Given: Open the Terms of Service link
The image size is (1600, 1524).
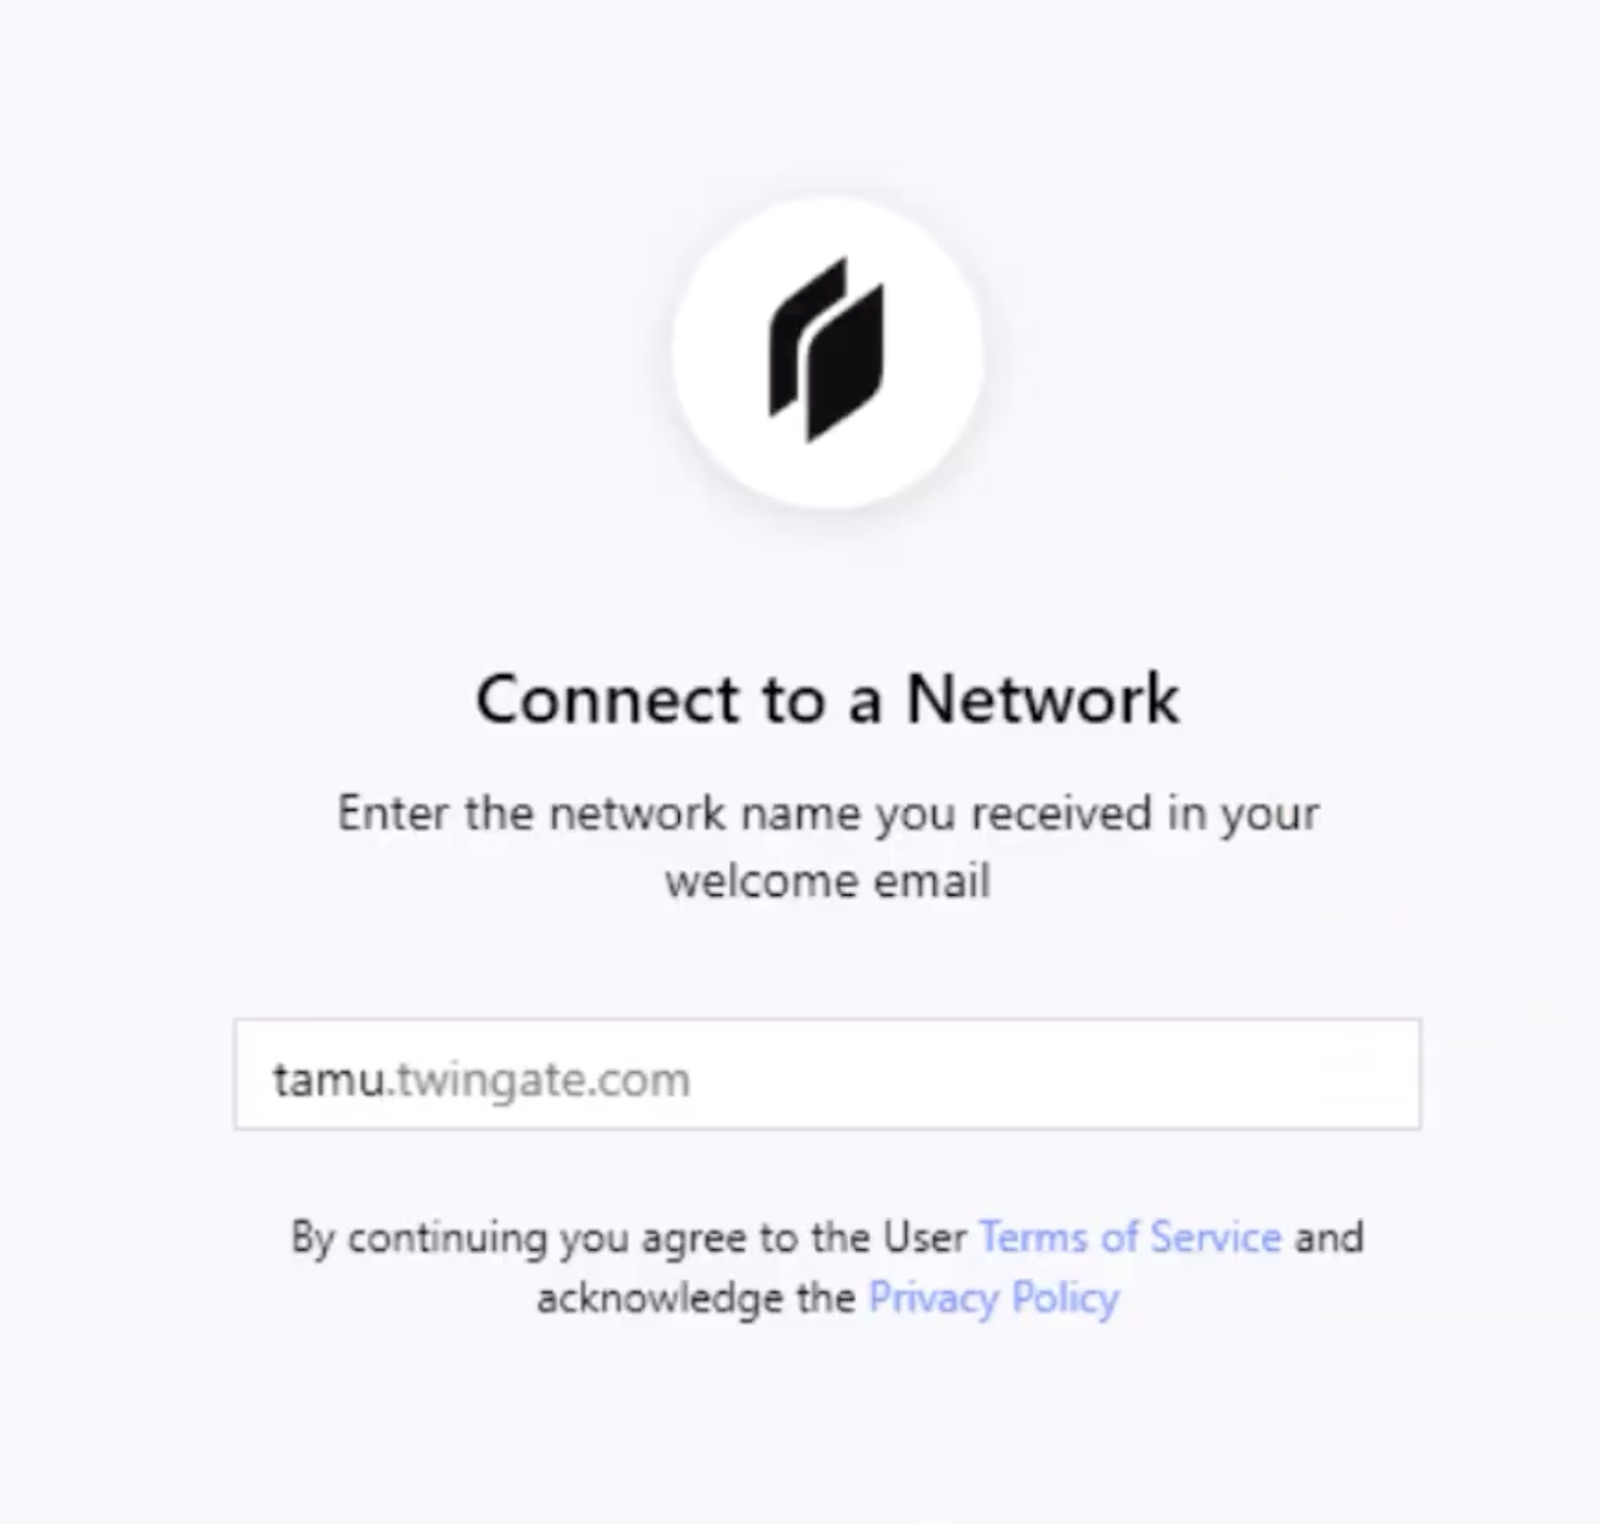Looking at the screenshot, I should coord(1130,1237).
